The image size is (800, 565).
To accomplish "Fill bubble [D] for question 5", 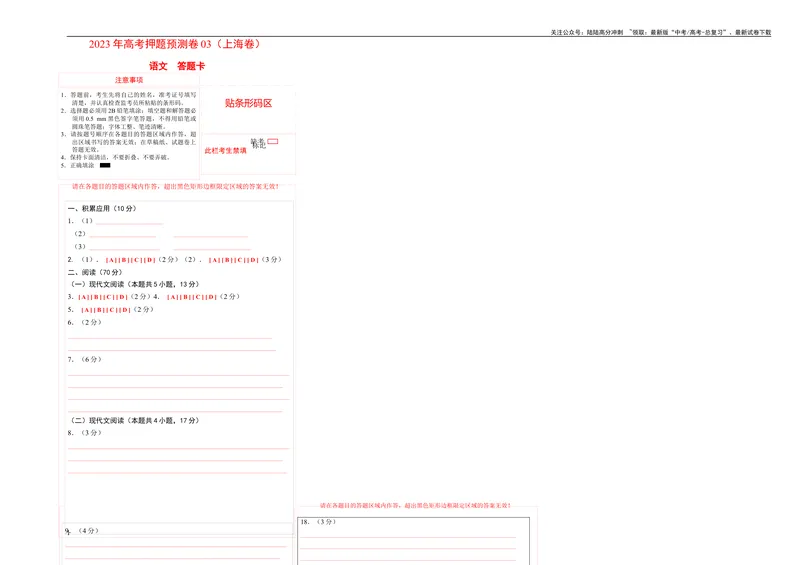I will pyautogui.click(x=125, y=310).
